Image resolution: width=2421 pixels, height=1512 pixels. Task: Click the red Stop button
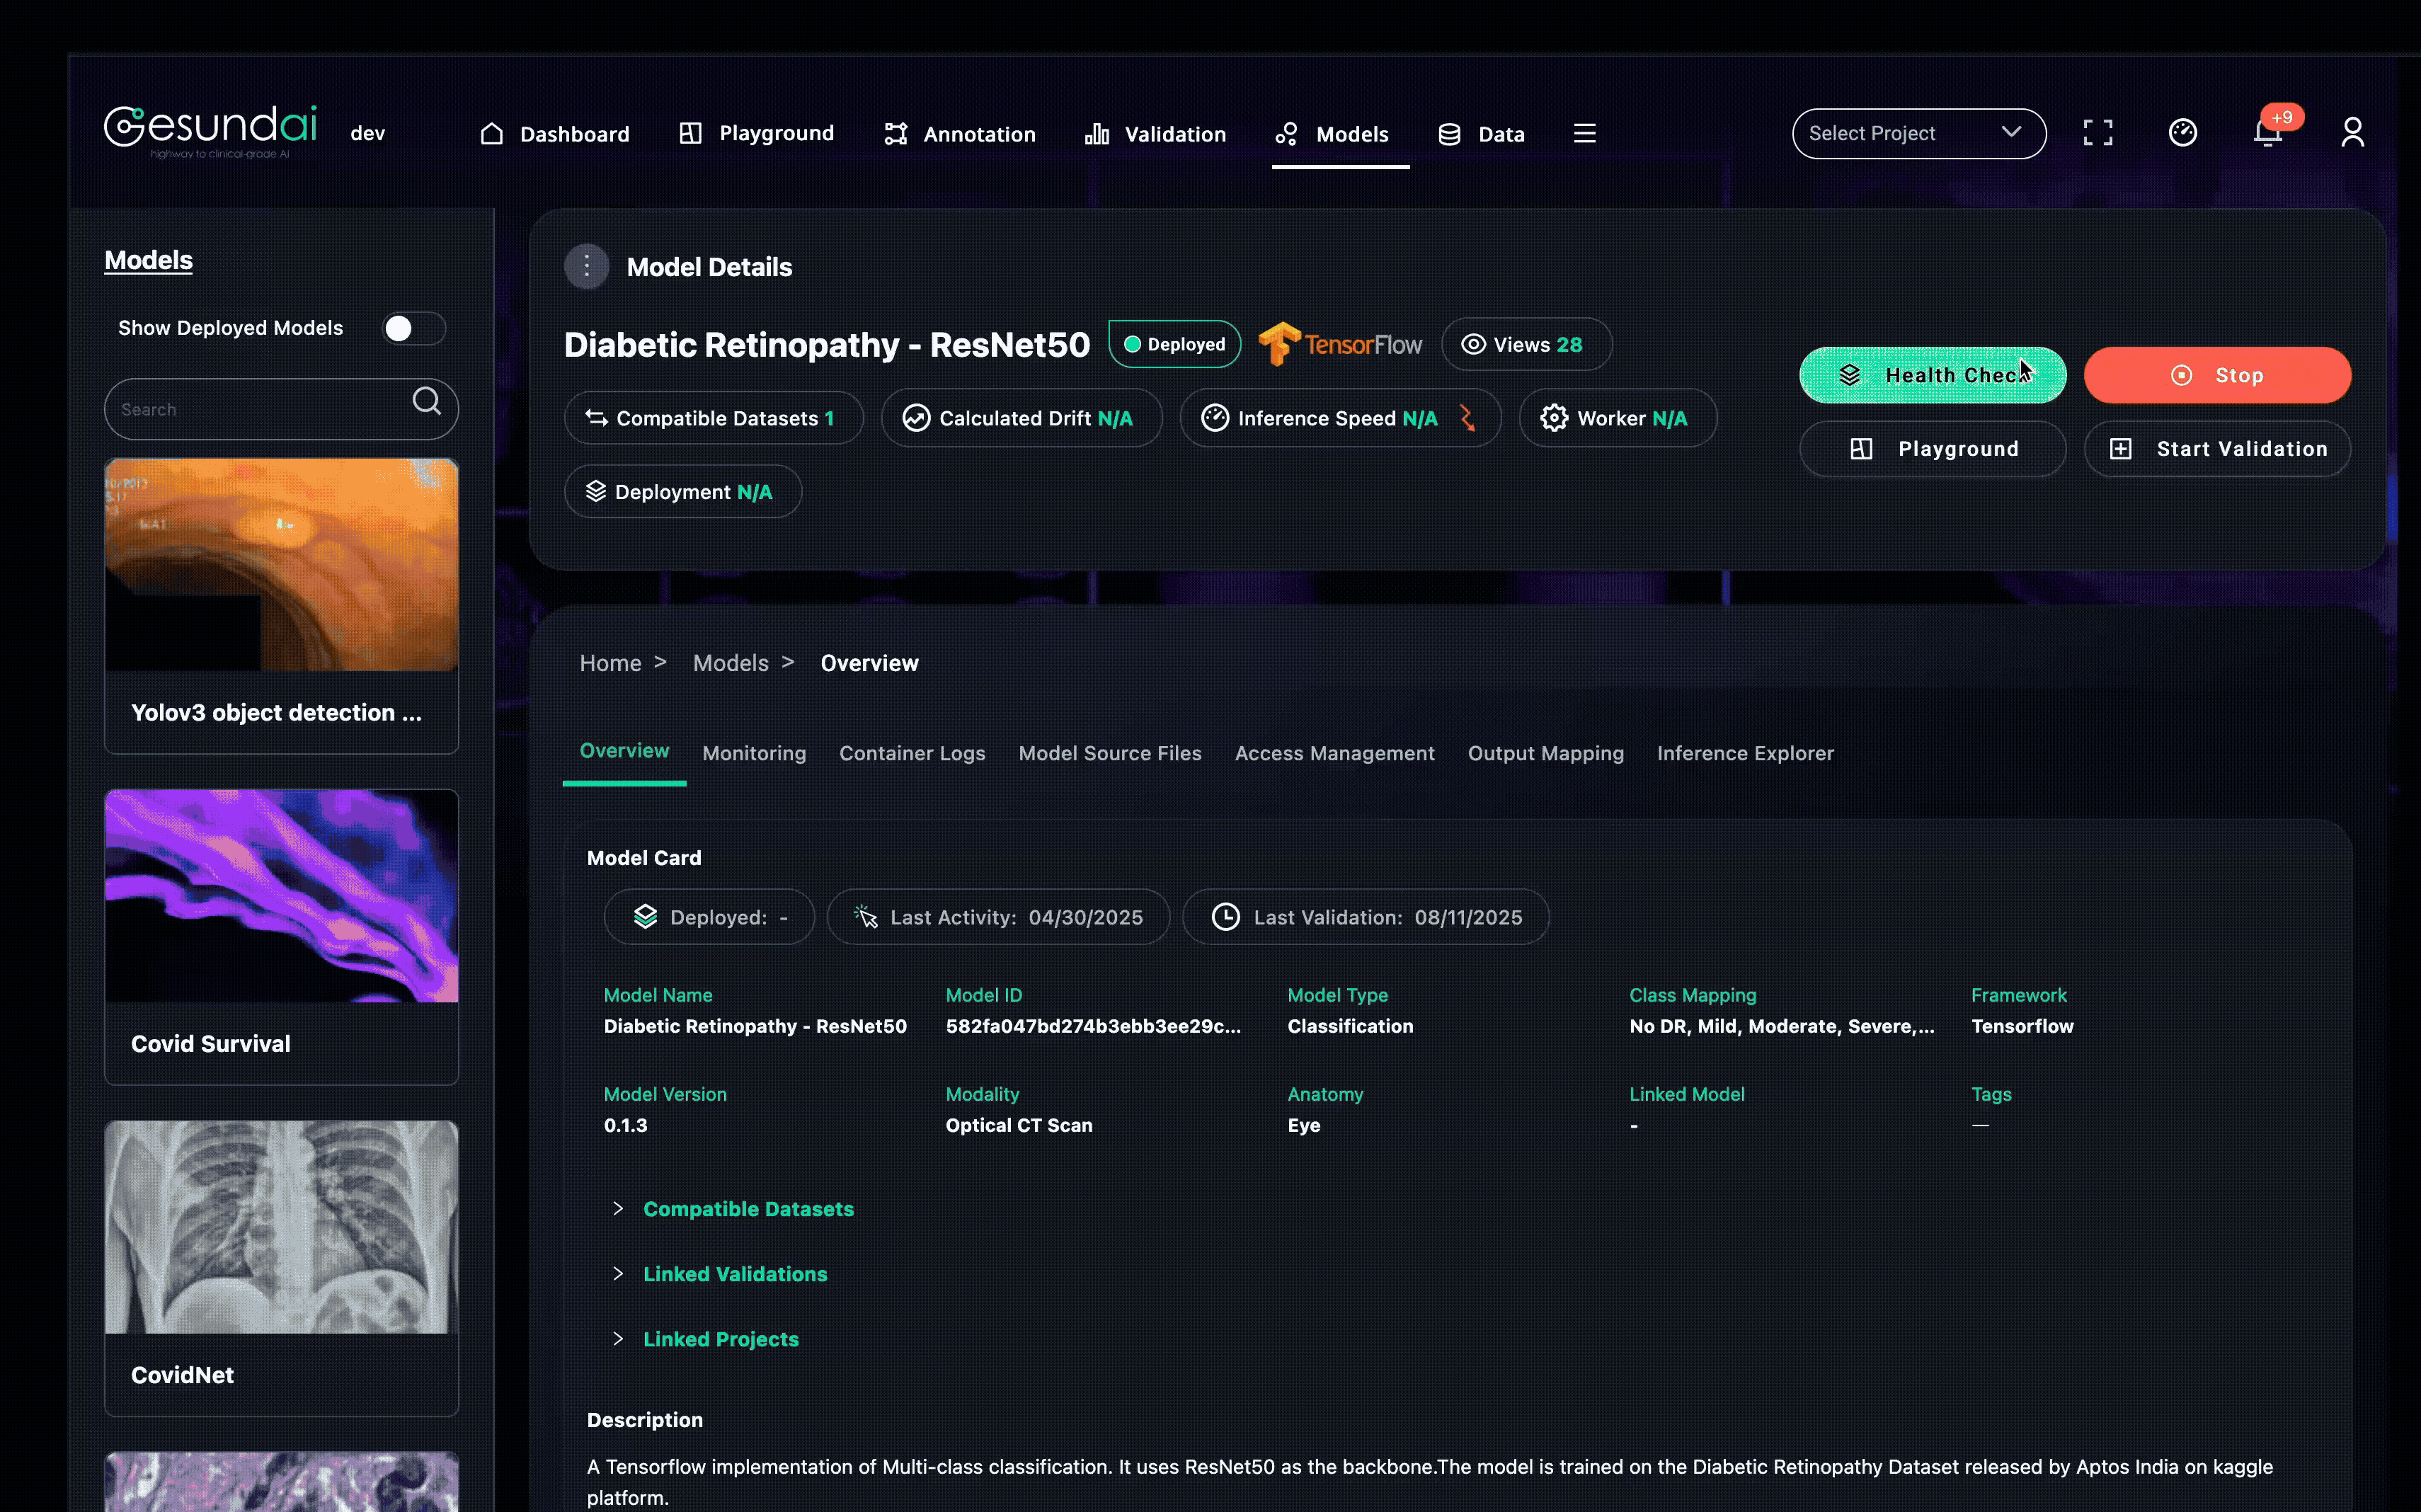[x=2217, y=375]
